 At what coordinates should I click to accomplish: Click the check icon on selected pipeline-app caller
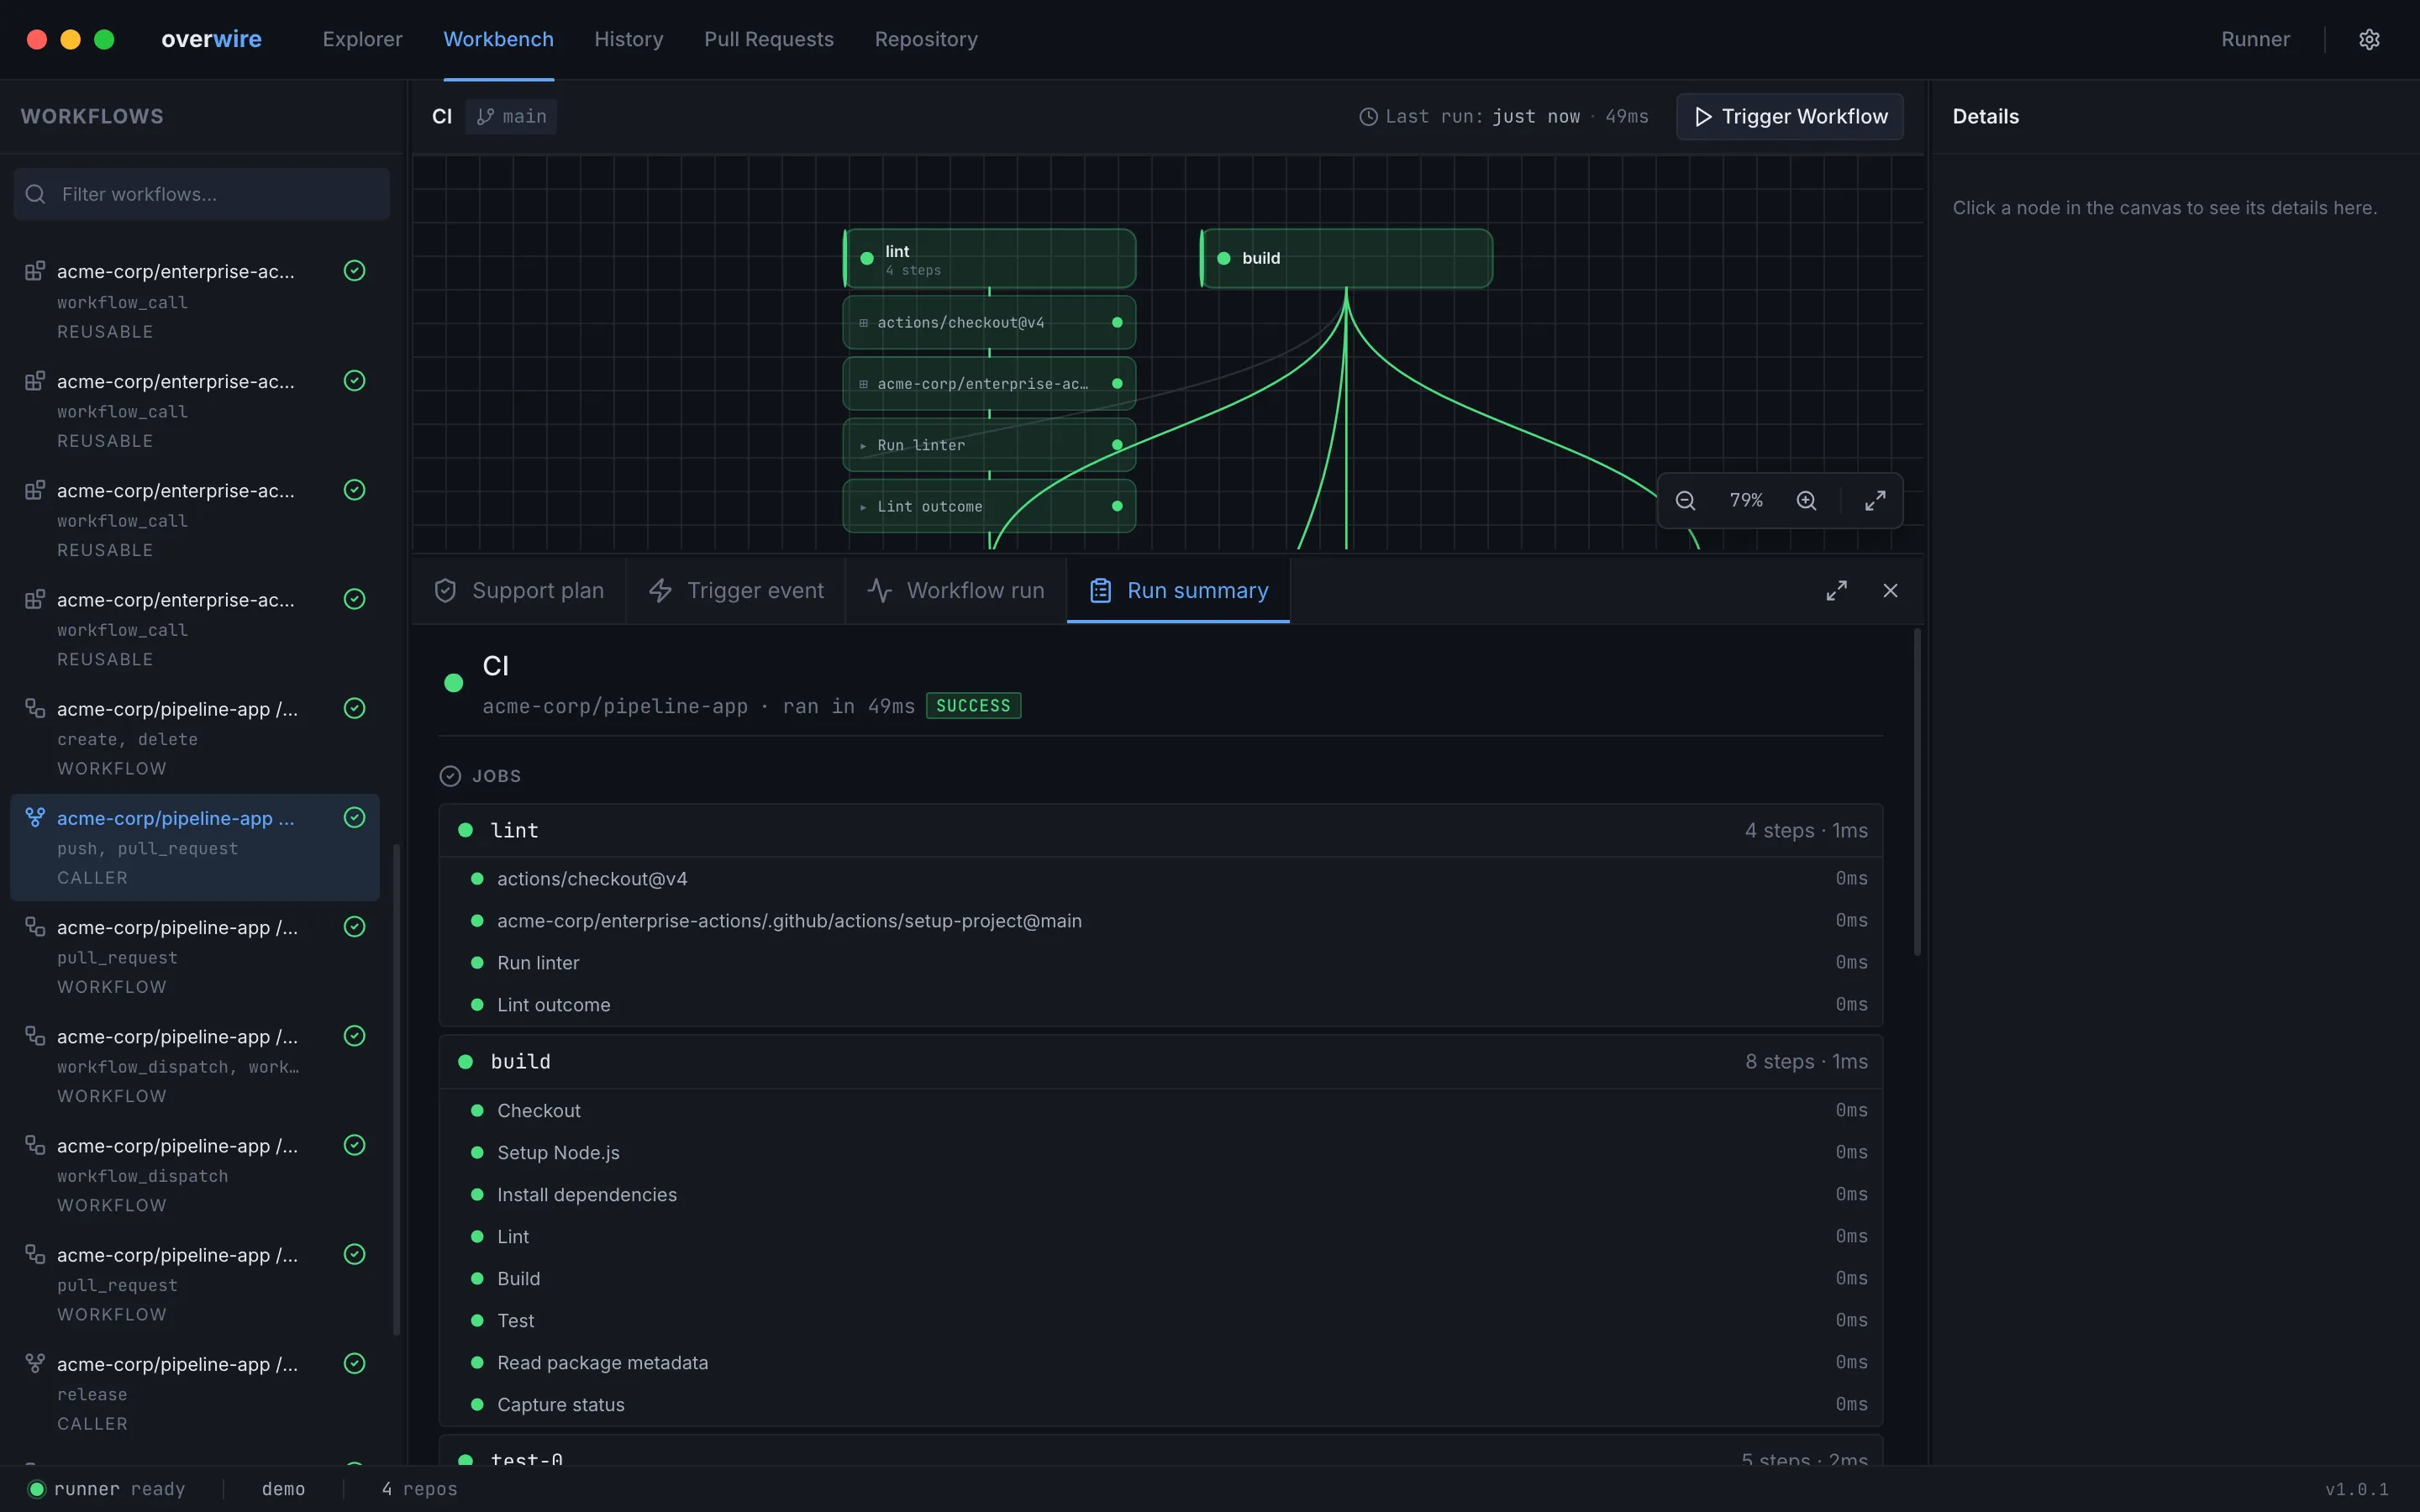tap(354, 818)
